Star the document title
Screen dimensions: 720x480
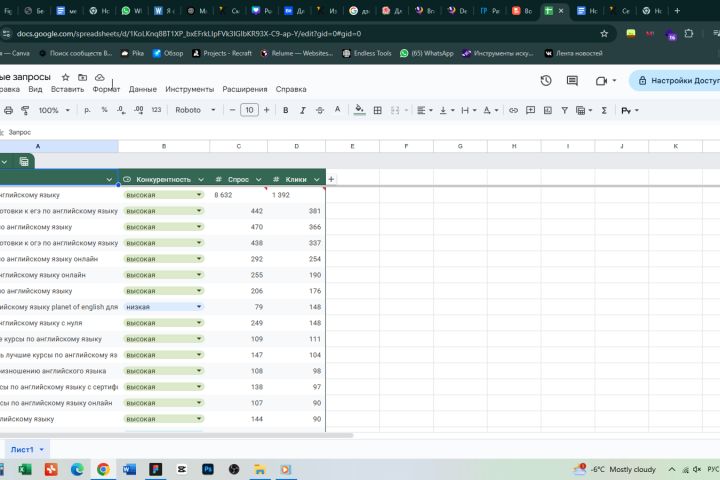click(x=66, y=77)
